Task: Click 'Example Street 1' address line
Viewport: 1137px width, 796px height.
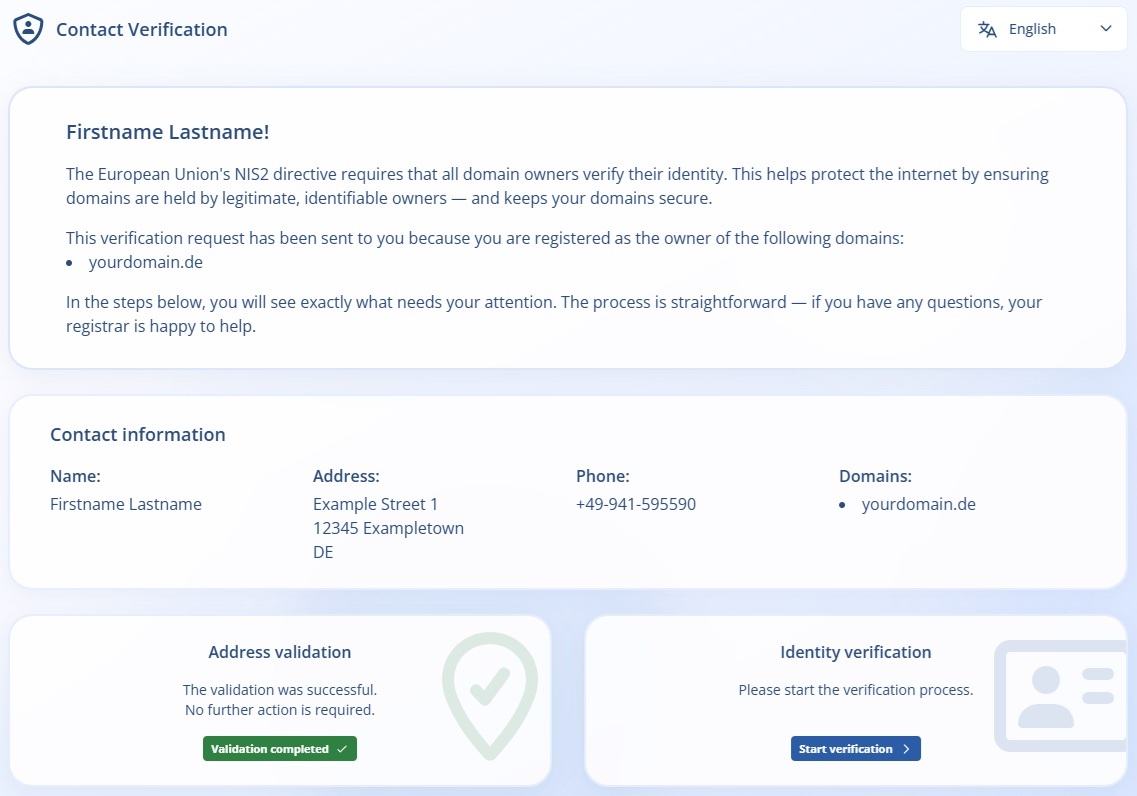Action: [x=376, y=504]
